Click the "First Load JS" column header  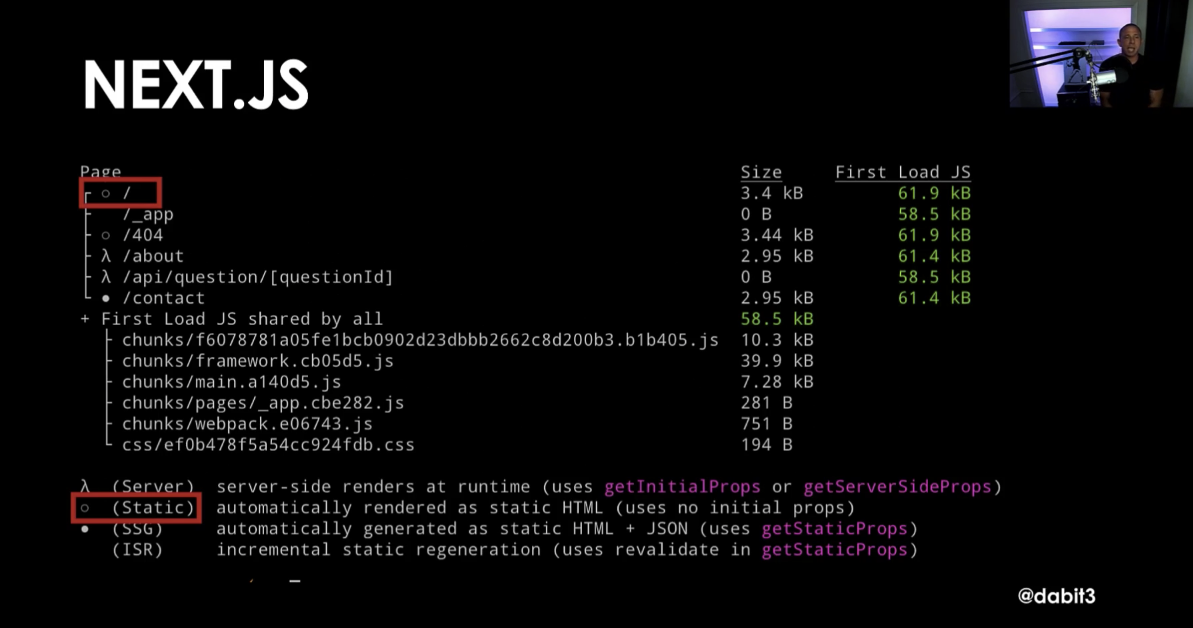point(903,172)
